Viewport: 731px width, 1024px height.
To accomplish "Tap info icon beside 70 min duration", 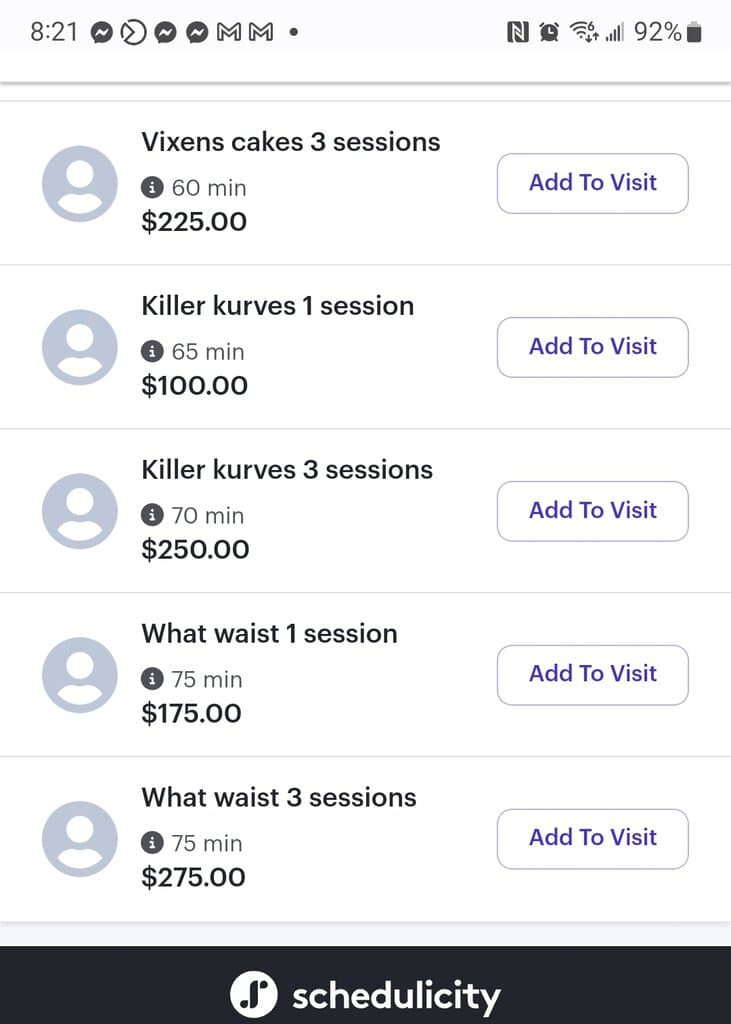I will 152,516.
